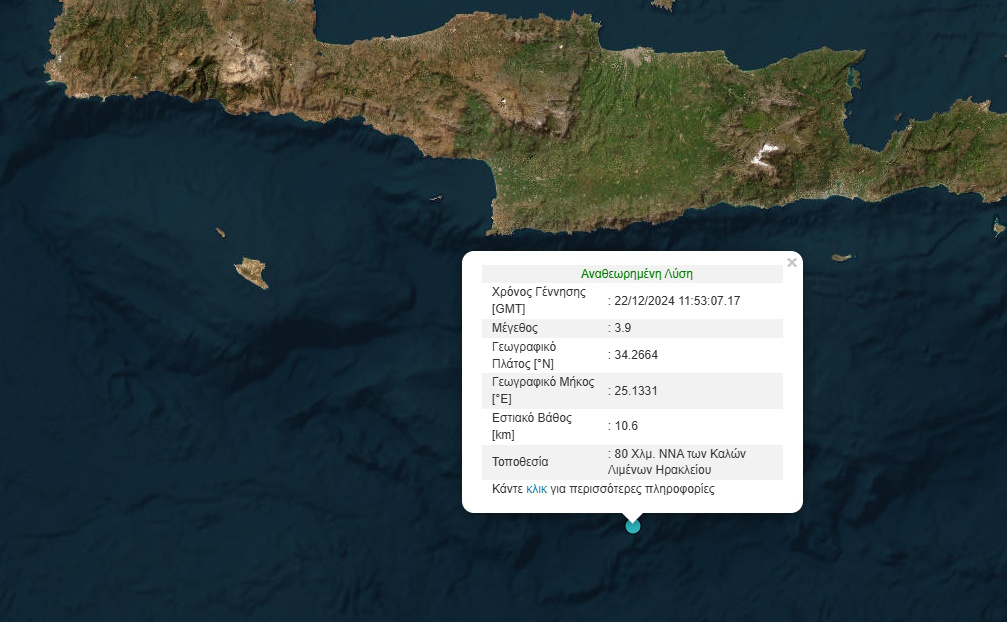Click the larger island southwest of Crete

[251, 272]
